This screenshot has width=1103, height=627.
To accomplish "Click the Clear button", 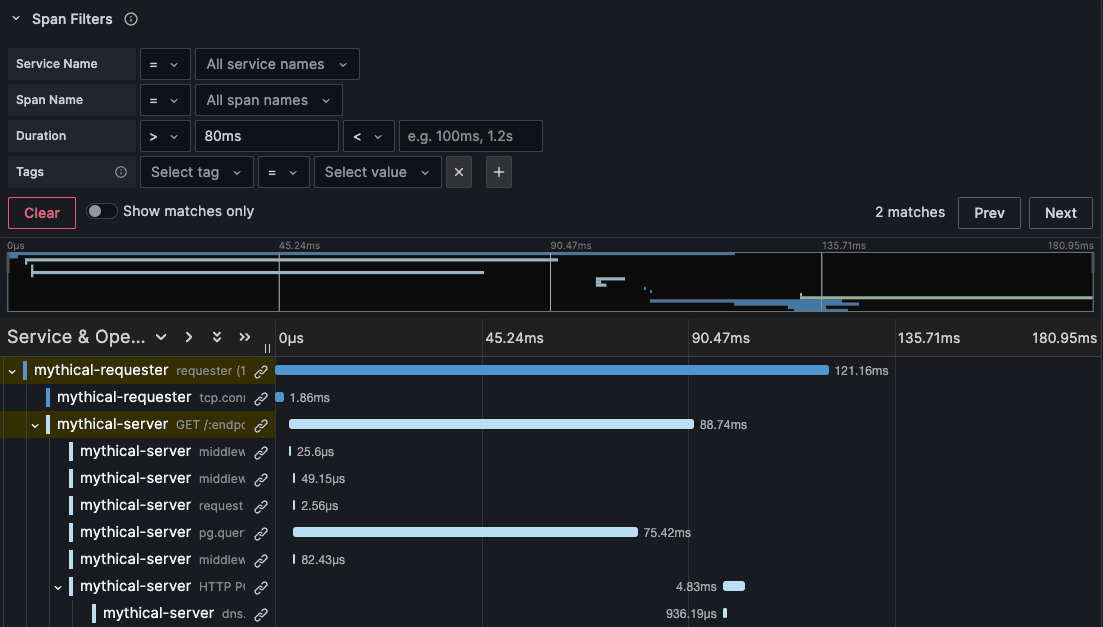I will (x=41, y=212).
